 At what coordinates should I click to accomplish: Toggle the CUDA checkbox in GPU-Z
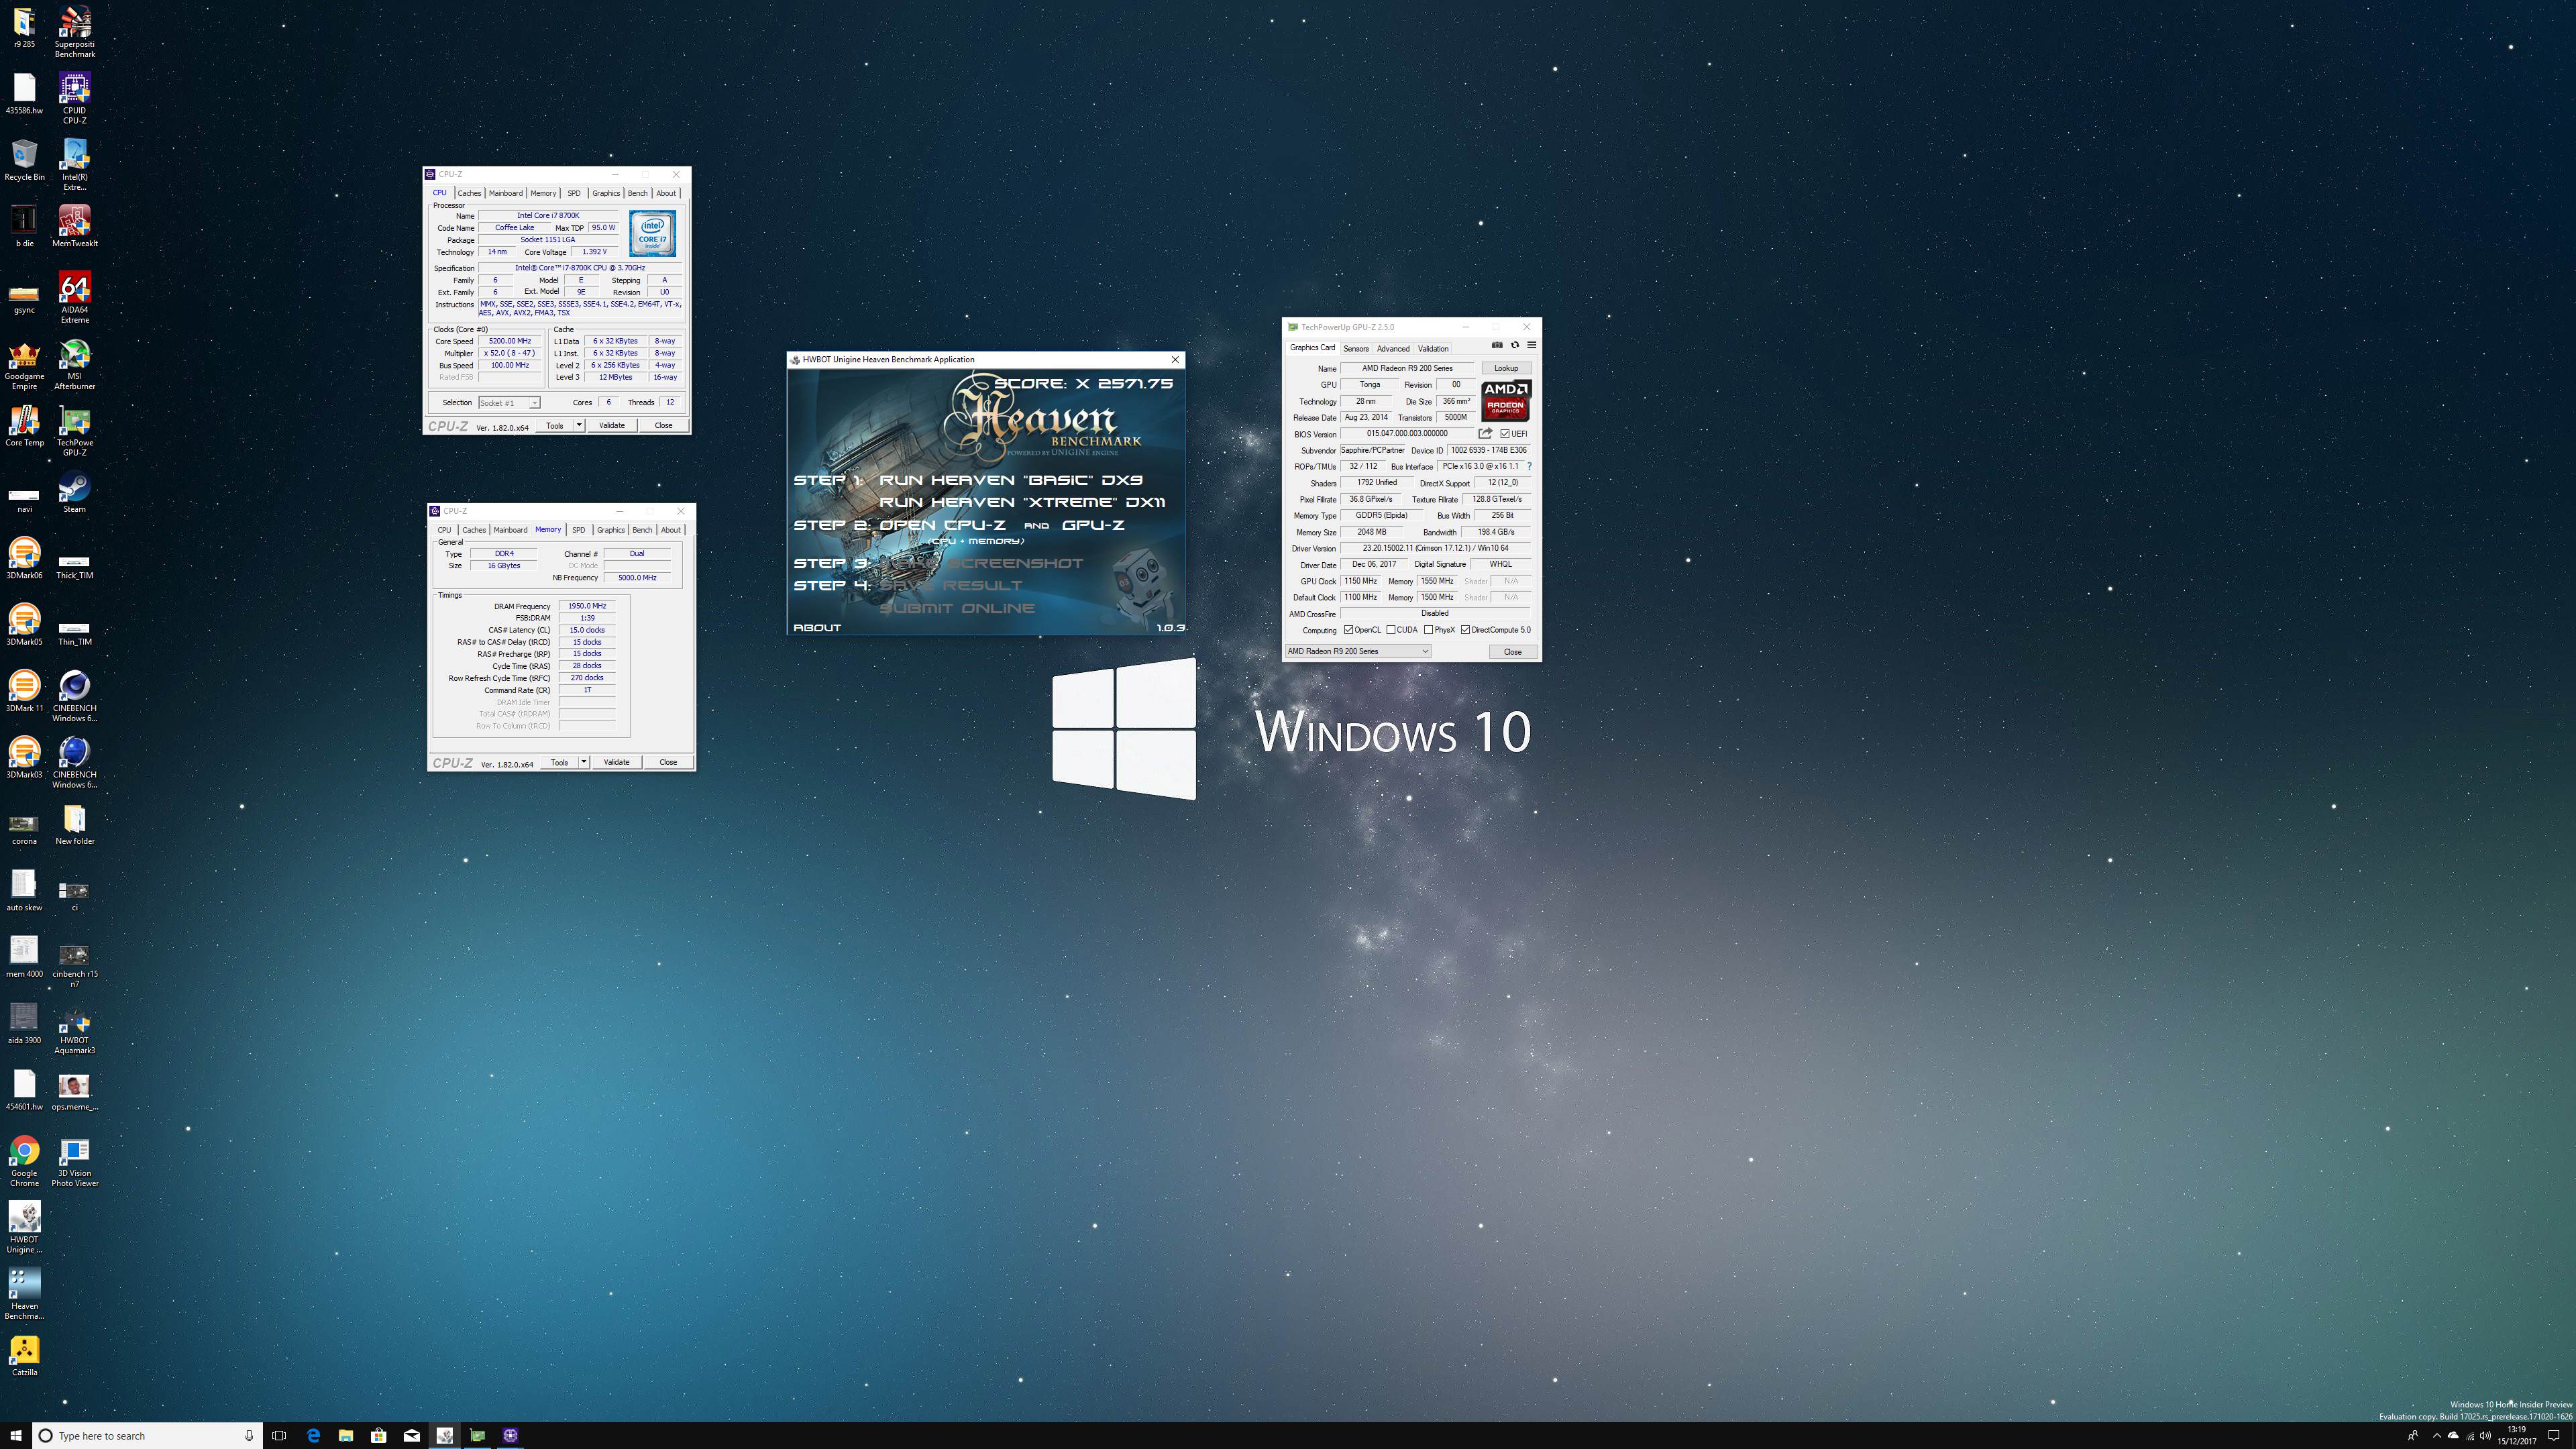[1391, 630]
